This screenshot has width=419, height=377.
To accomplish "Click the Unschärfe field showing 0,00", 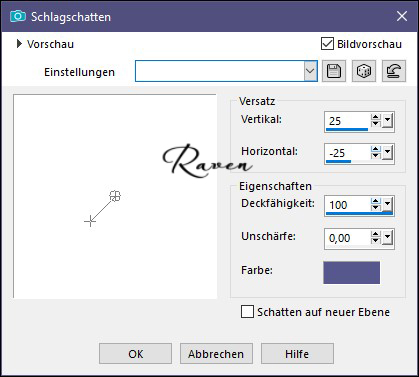I will pyautogui.click(x=348, y=238).
